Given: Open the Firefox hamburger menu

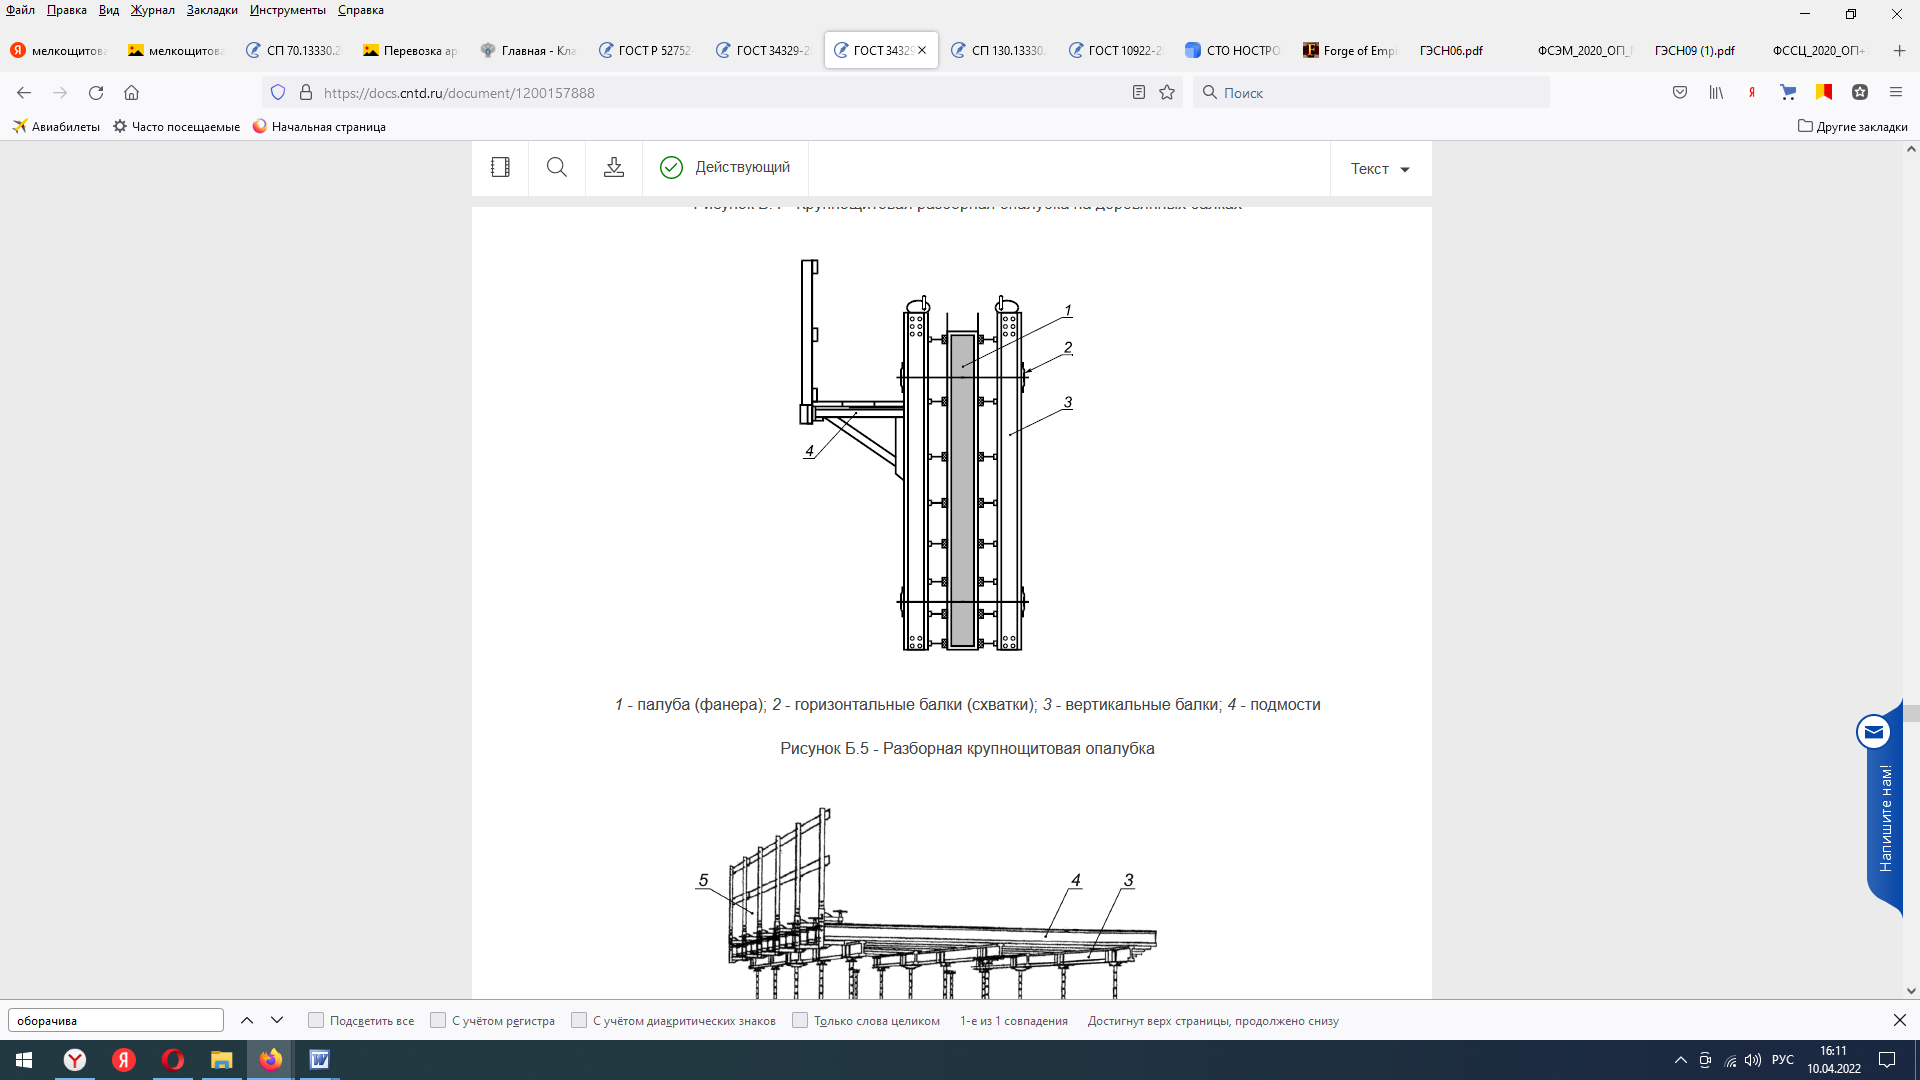Looking at the screenshot, I should (x=1896, y=92).
